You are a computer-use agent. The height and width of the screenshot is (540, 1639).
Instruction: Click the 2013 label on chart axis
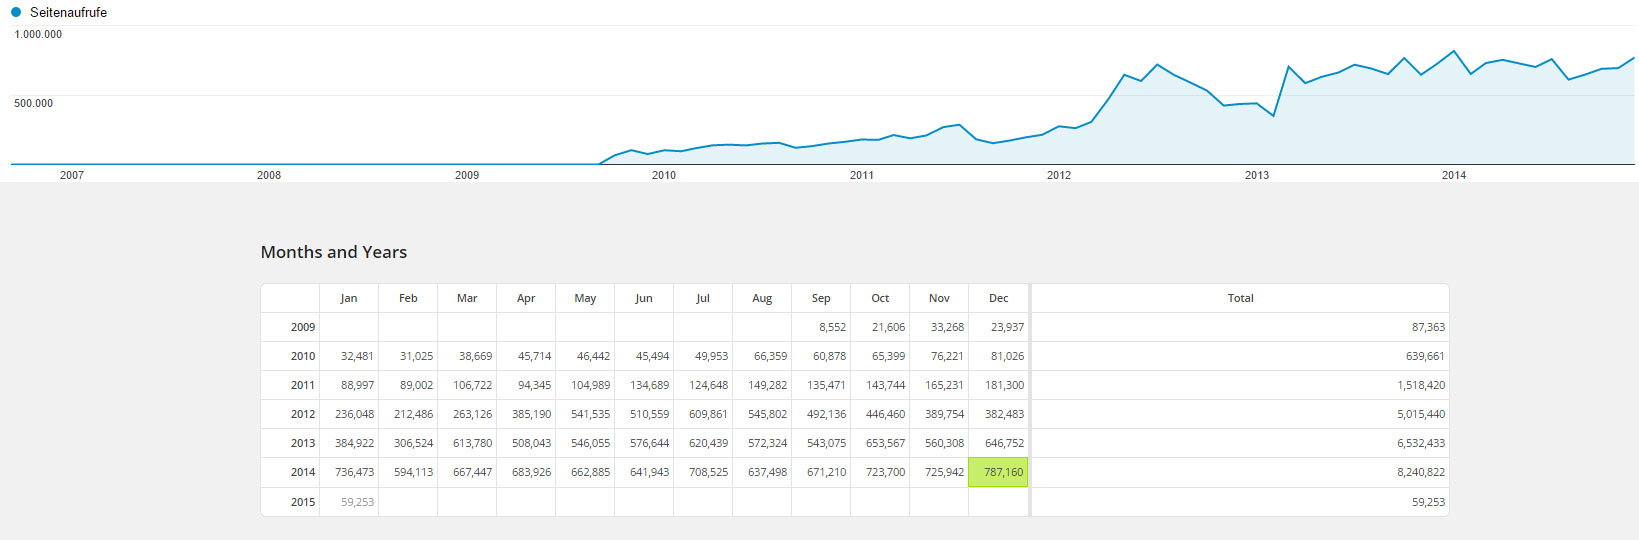[1257, 175]
